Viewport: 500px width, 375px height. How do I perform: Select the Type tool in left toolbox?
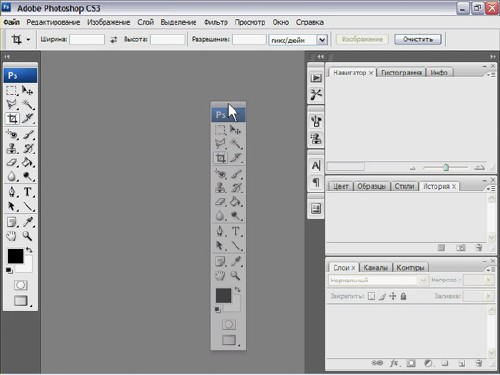click(28, 192)
